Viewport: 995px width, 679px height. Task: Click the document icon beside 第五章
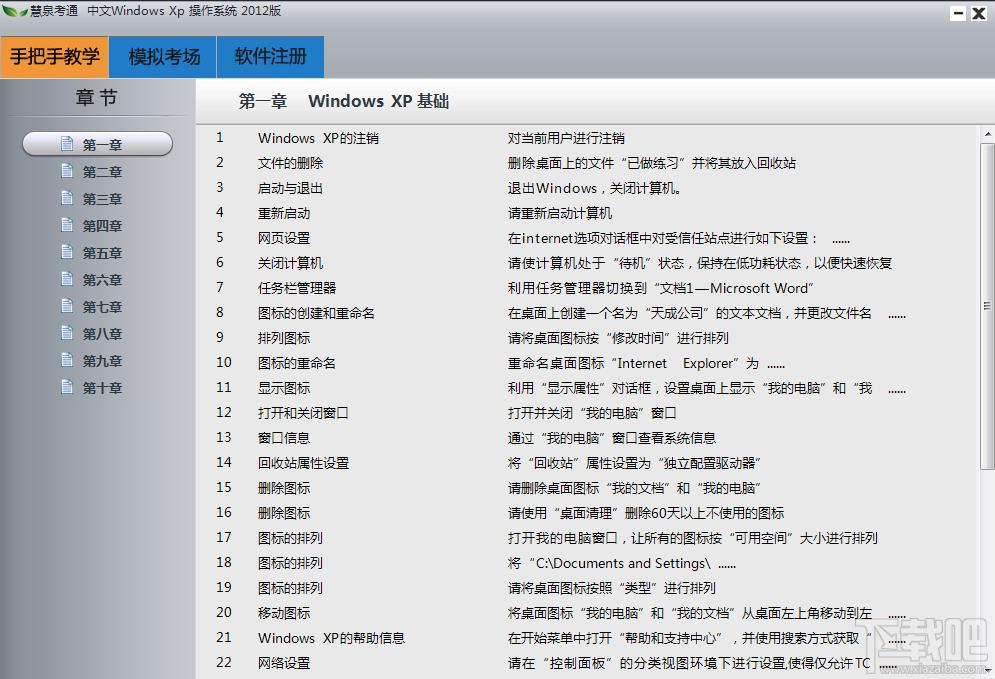click(67, 252)
